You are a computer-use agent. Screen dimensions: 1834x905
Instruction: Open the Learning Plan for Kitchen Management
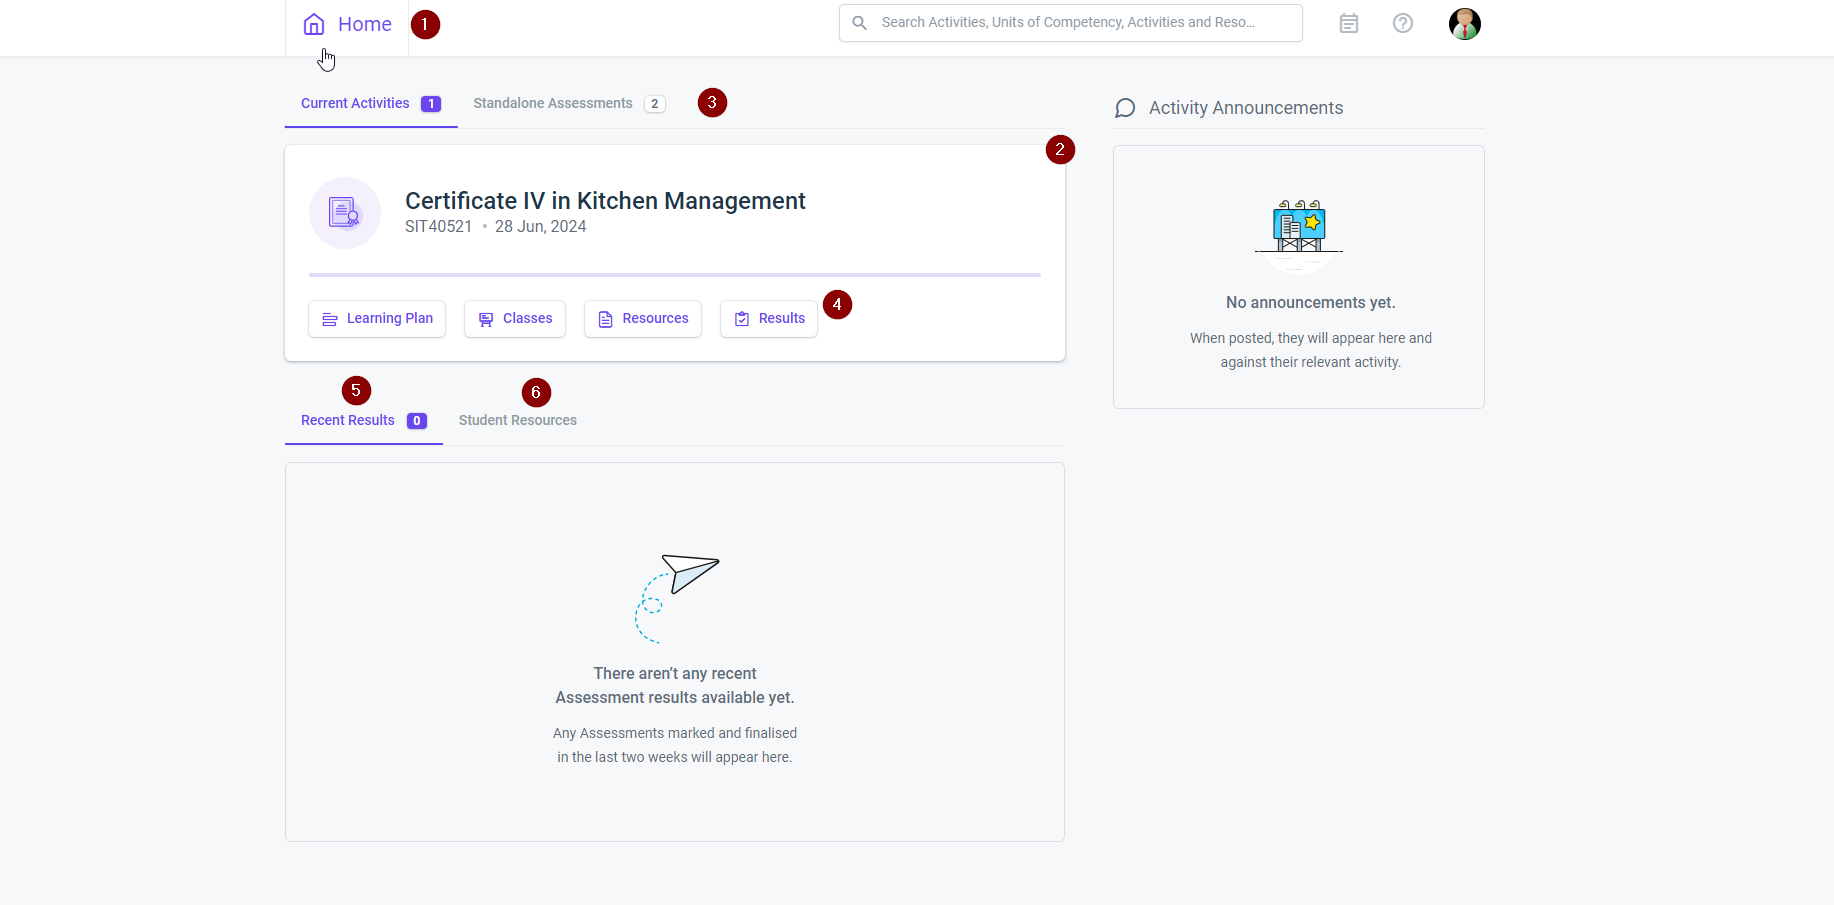click(x=377, y=318)
